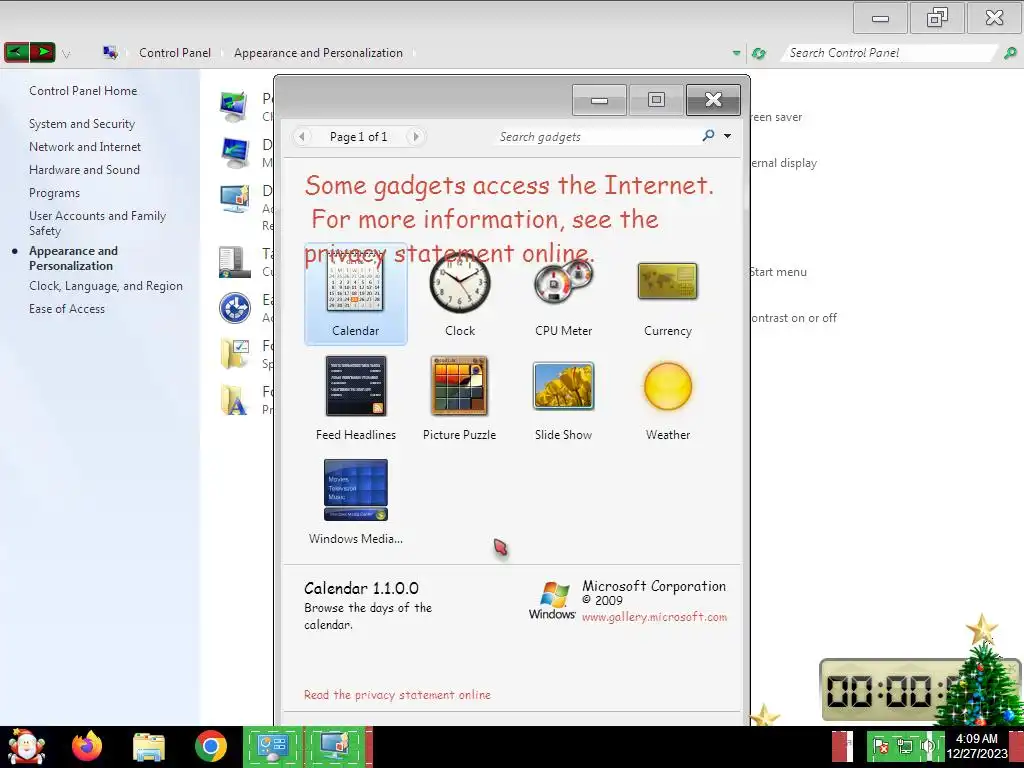Click Taskbar and Start Menu icon
Screen dimensions: 1024x768
234,262
